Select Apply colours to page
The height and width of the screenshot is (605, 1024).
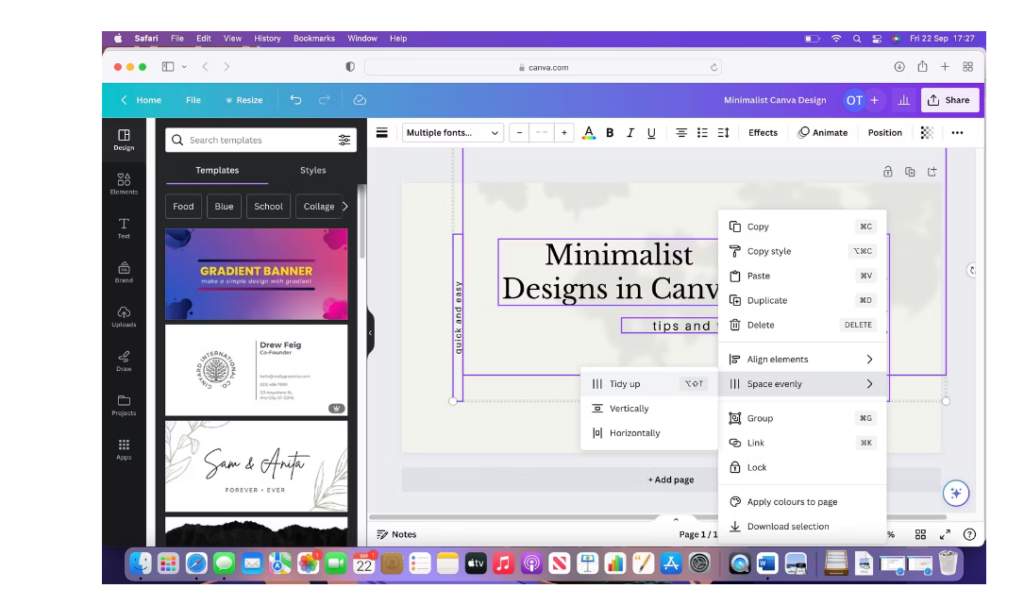pos(802,502)
